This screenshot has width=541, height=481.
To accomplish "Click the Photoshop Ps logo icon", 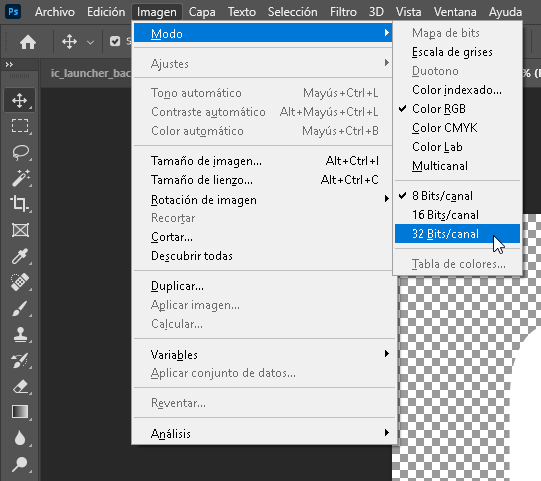I will point(13,11).
